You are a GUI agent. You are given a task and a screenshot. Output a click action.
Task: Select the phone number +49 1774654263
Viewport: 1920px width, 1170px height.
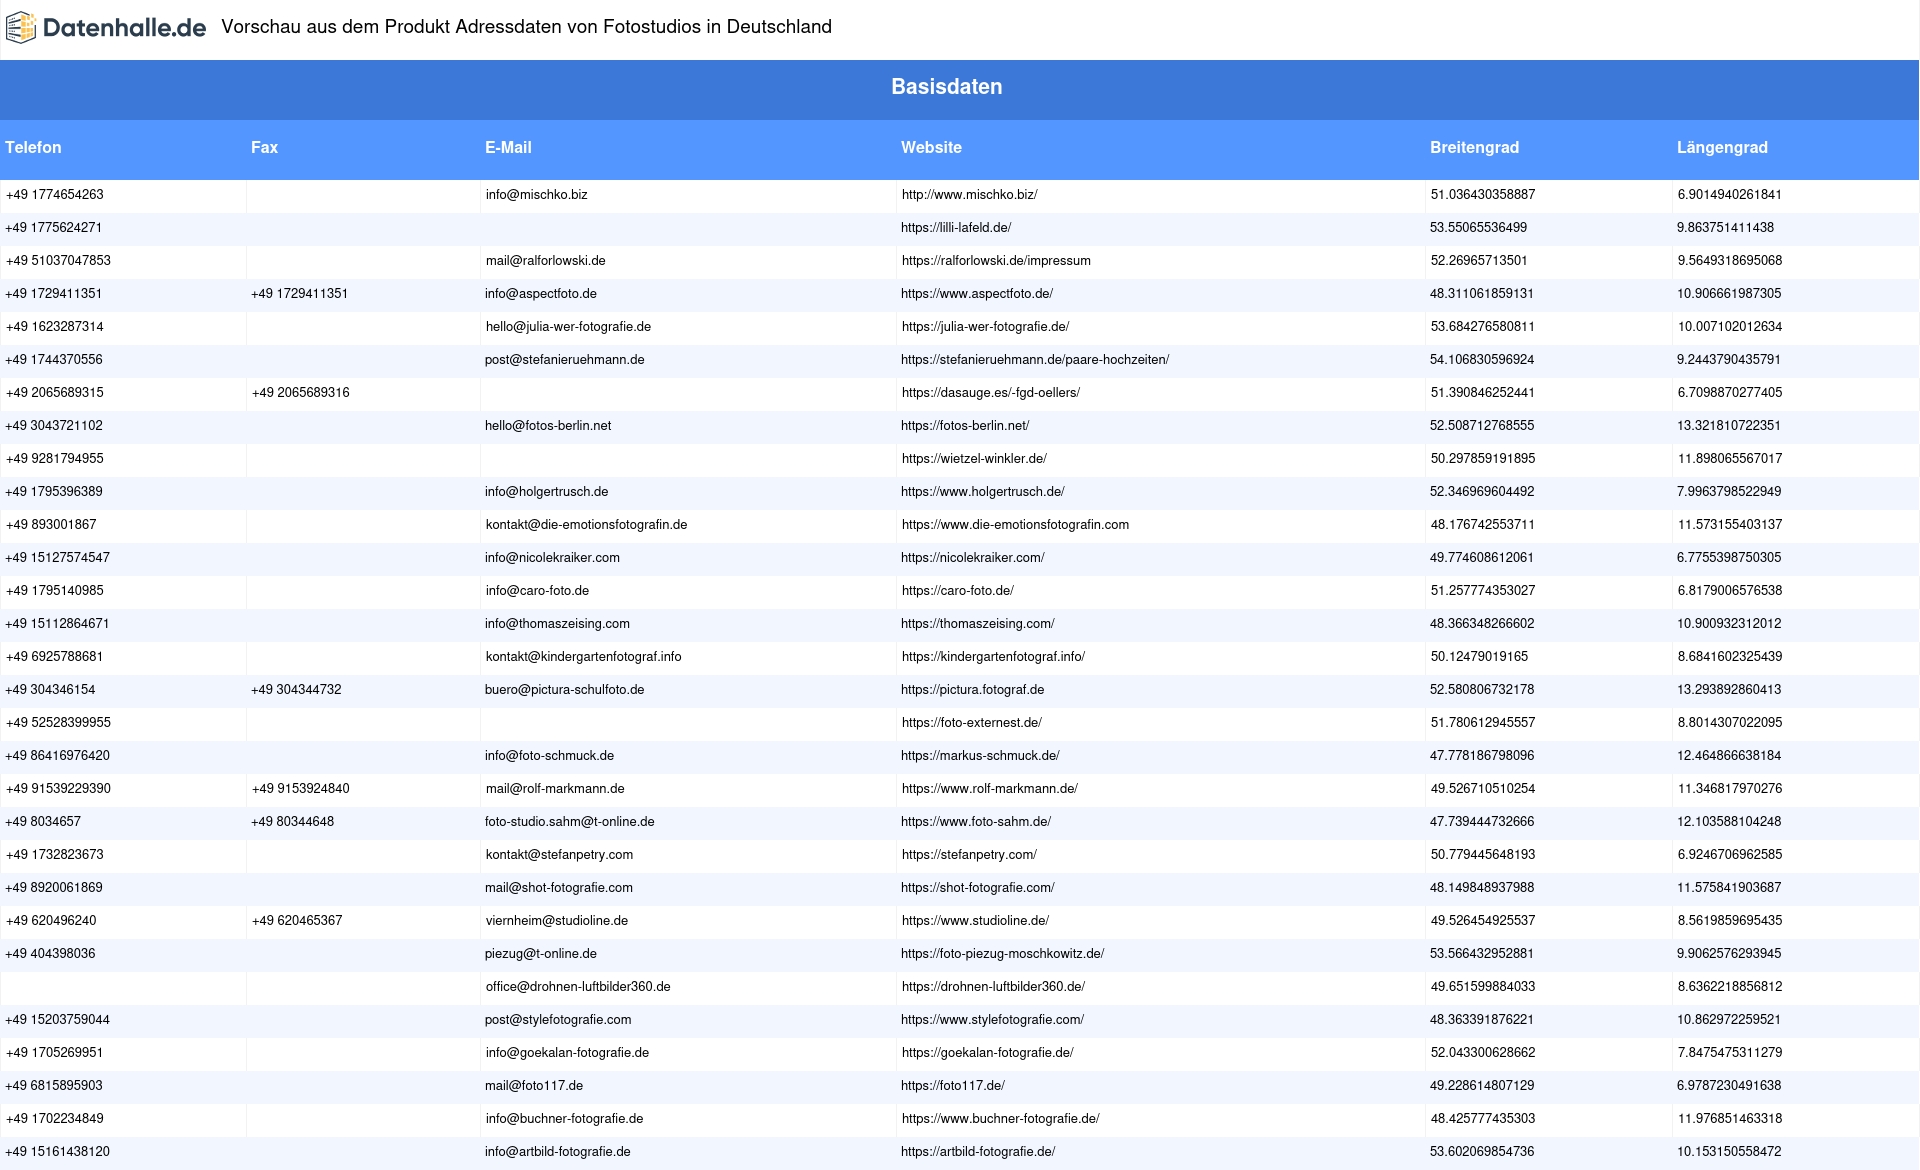(x=55, y=195)
